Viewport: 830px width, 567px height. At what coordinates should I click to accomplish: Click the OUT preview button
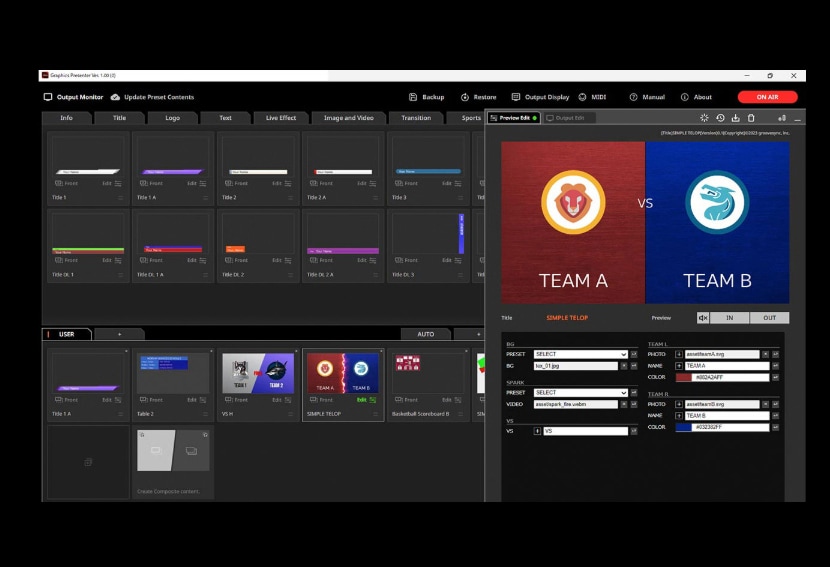point(769,318)
